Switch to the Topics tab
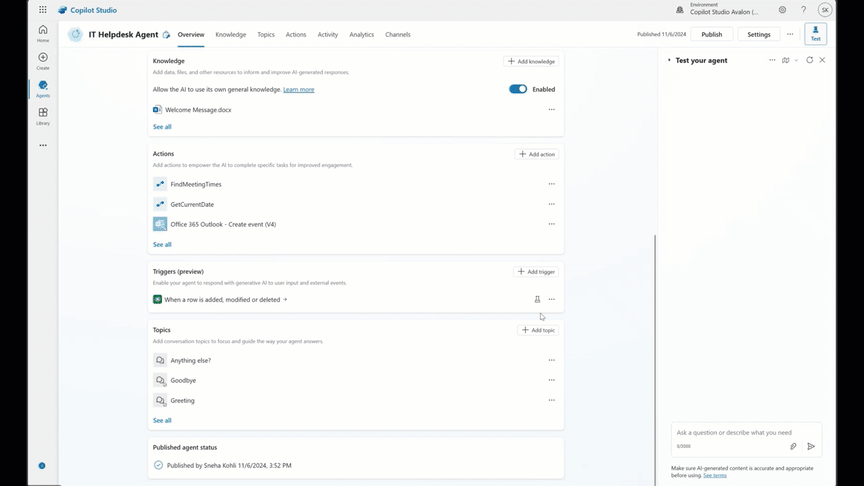 click(265, 35)
